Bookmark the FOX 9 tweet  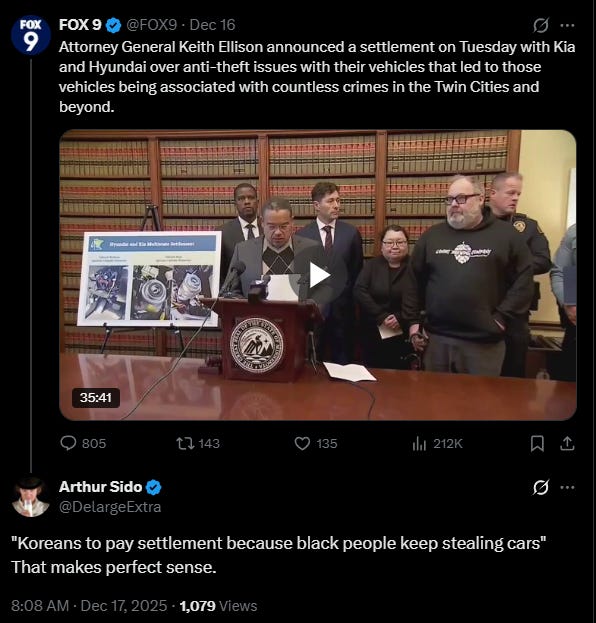537,443
